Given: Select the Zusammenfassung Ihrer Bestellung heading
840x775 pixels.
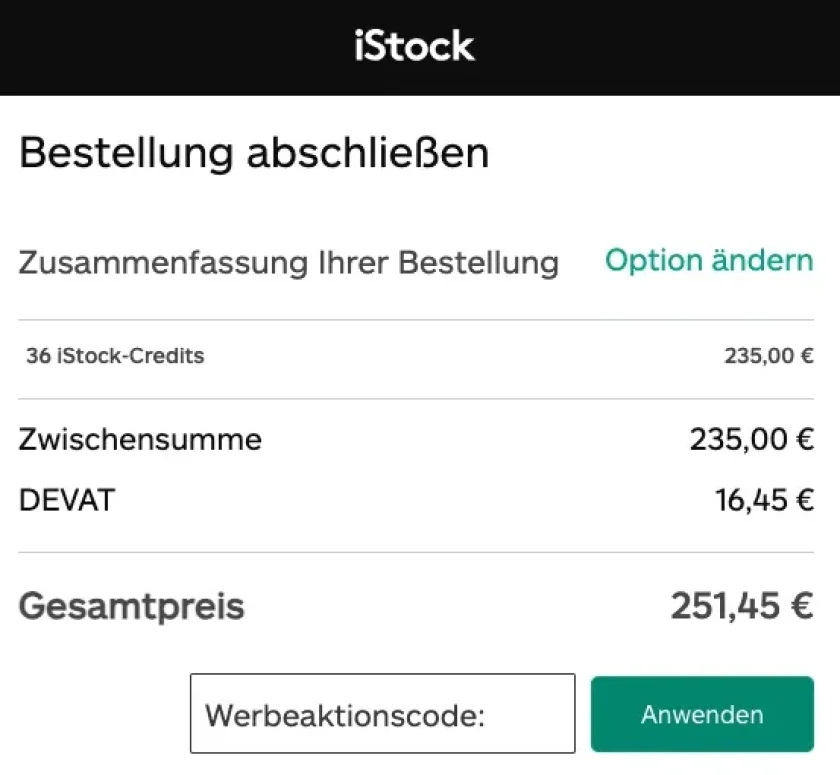Looking at the screenshot, I should 289,262.
